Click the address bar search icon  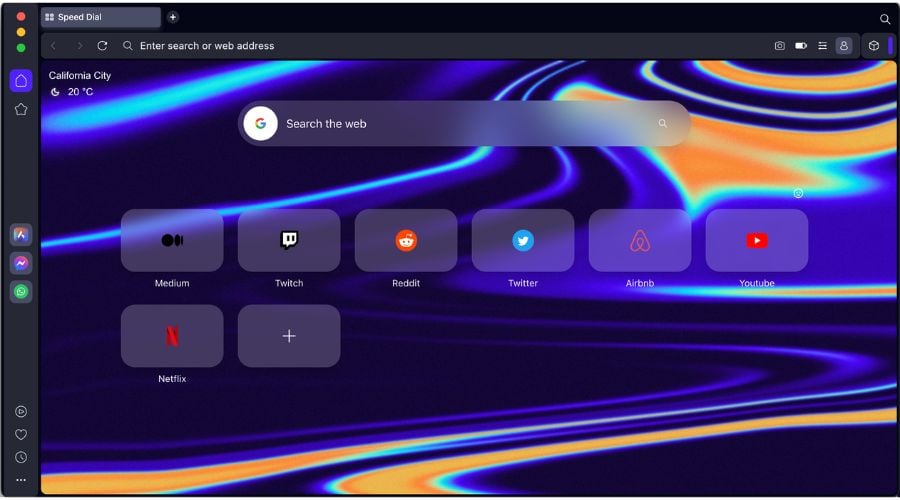point(128,46)
